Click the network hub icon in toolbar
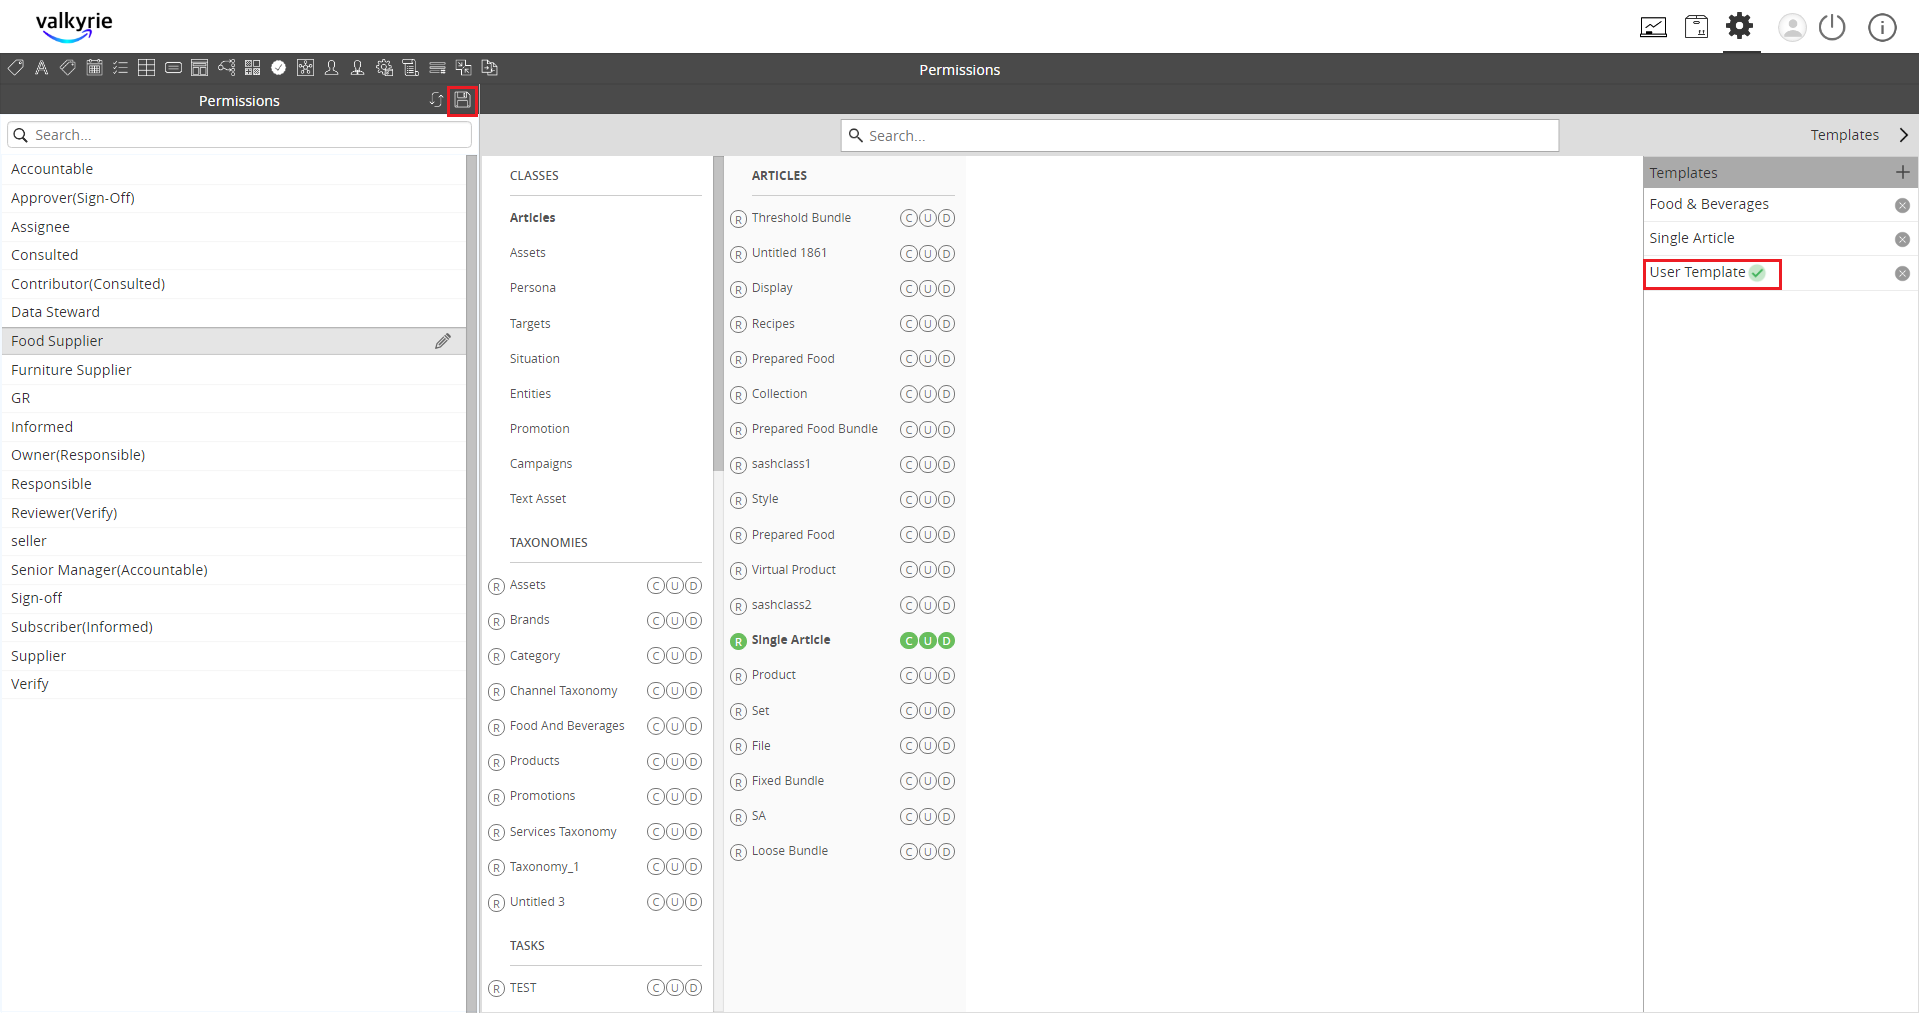1919x1013 pixels. click(306, 68)
